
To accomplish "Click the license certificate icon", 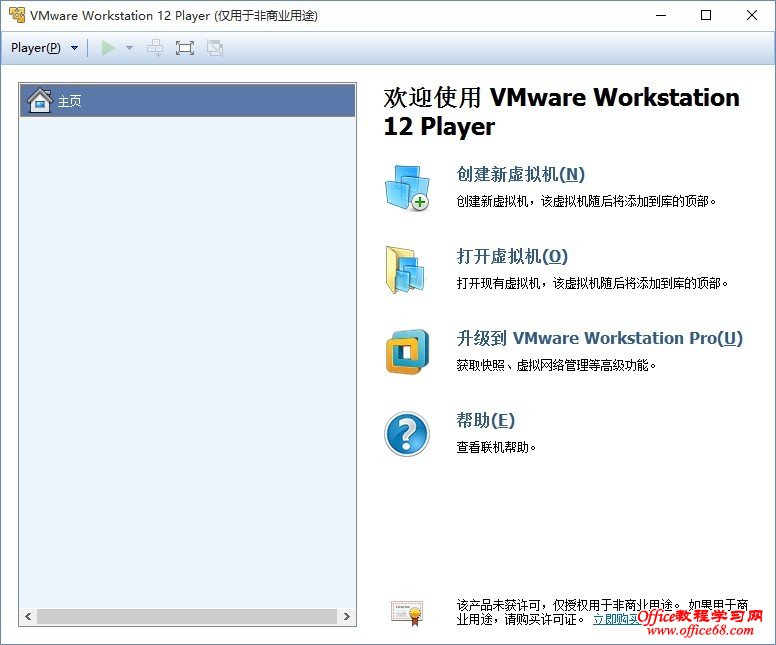I will [x=407, y=613].
